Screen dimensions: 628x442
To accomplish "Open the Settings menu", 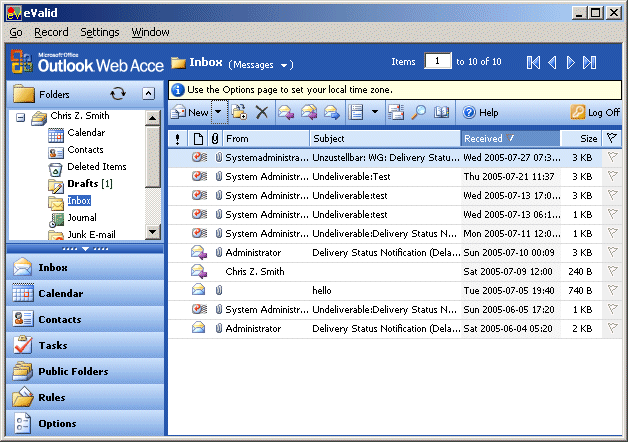I will pyautogui.click(x=99, y=32).
